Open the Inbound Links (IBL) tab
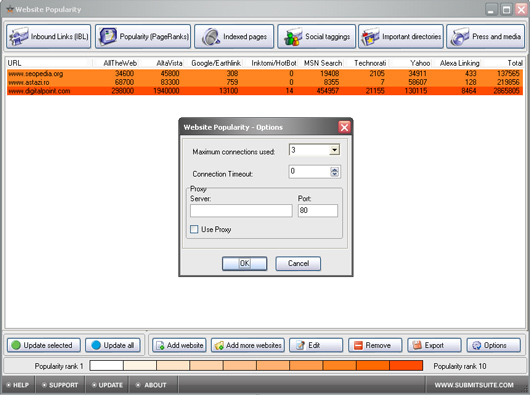The width and height of the screenshot is (530, 395). [x=48, y=36]
